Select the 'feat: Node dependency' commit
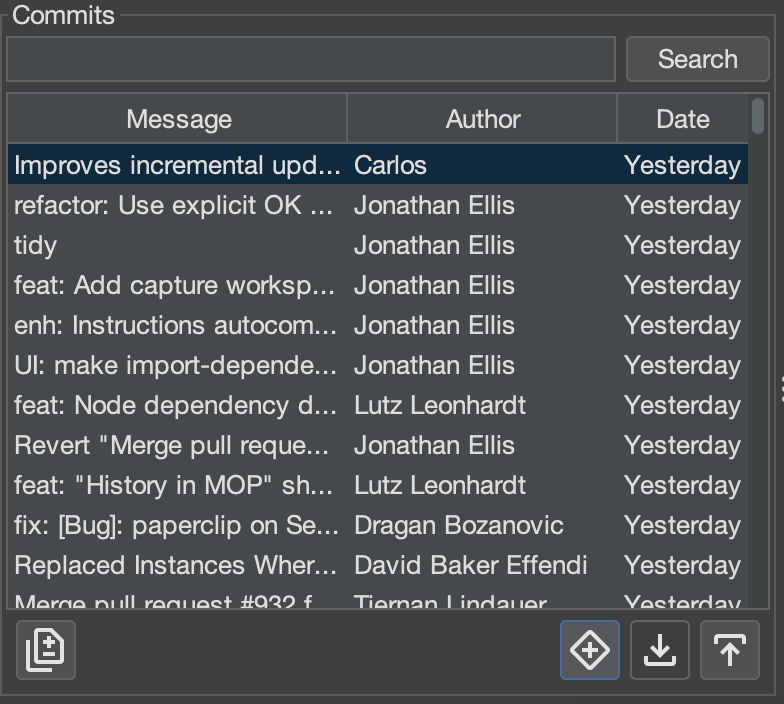784x704 pixels. [177, 405]
